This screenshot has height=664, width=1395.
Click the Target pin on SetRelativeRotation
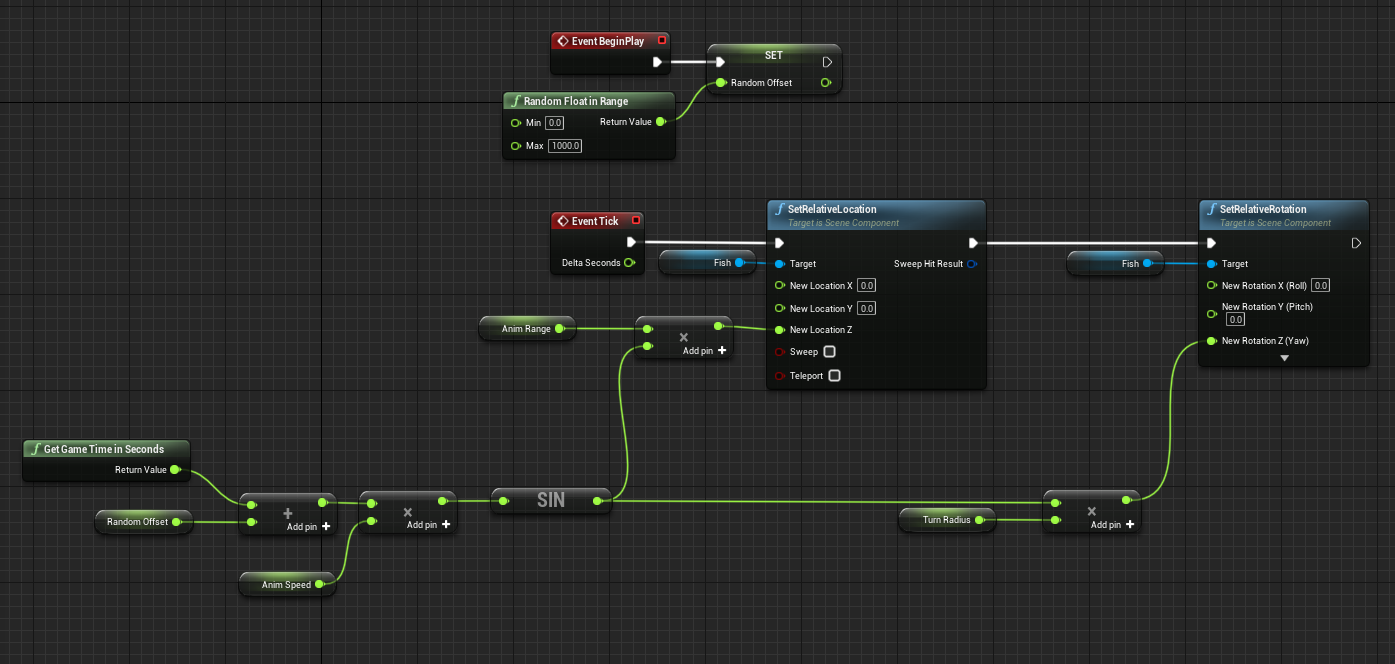point(1211,263)
